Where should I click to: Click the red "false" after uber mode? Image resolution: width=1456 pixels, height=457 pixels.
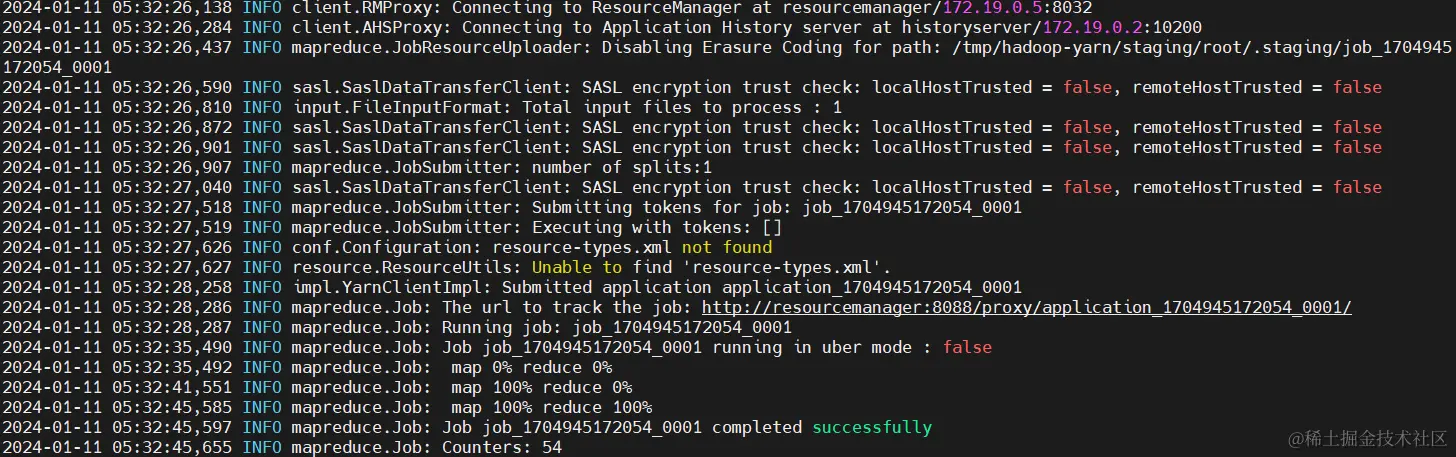[x=967, y=348]
